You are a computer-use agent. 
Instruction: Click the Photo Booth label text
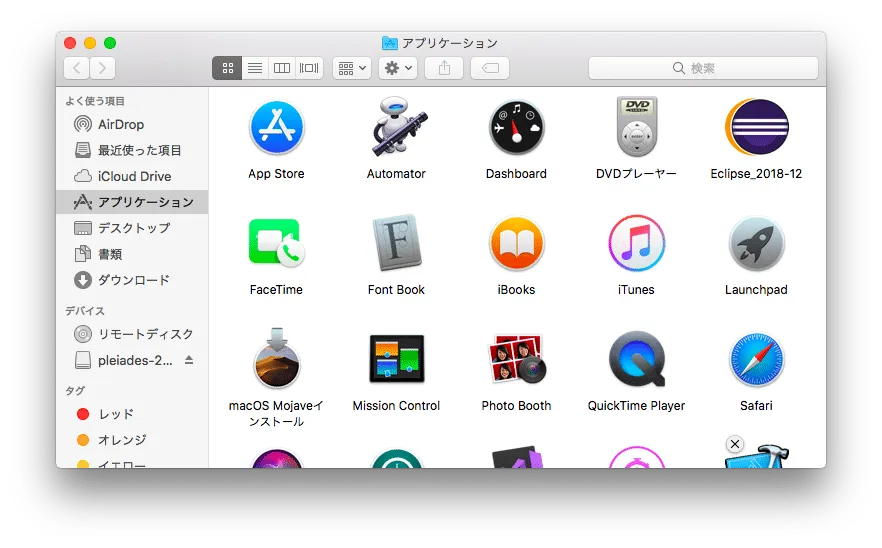(516, 406)
